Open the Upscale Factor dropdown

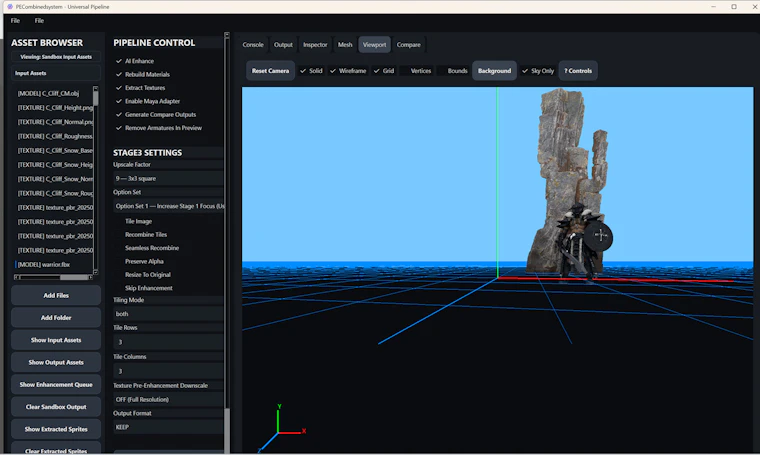[168, 178]
